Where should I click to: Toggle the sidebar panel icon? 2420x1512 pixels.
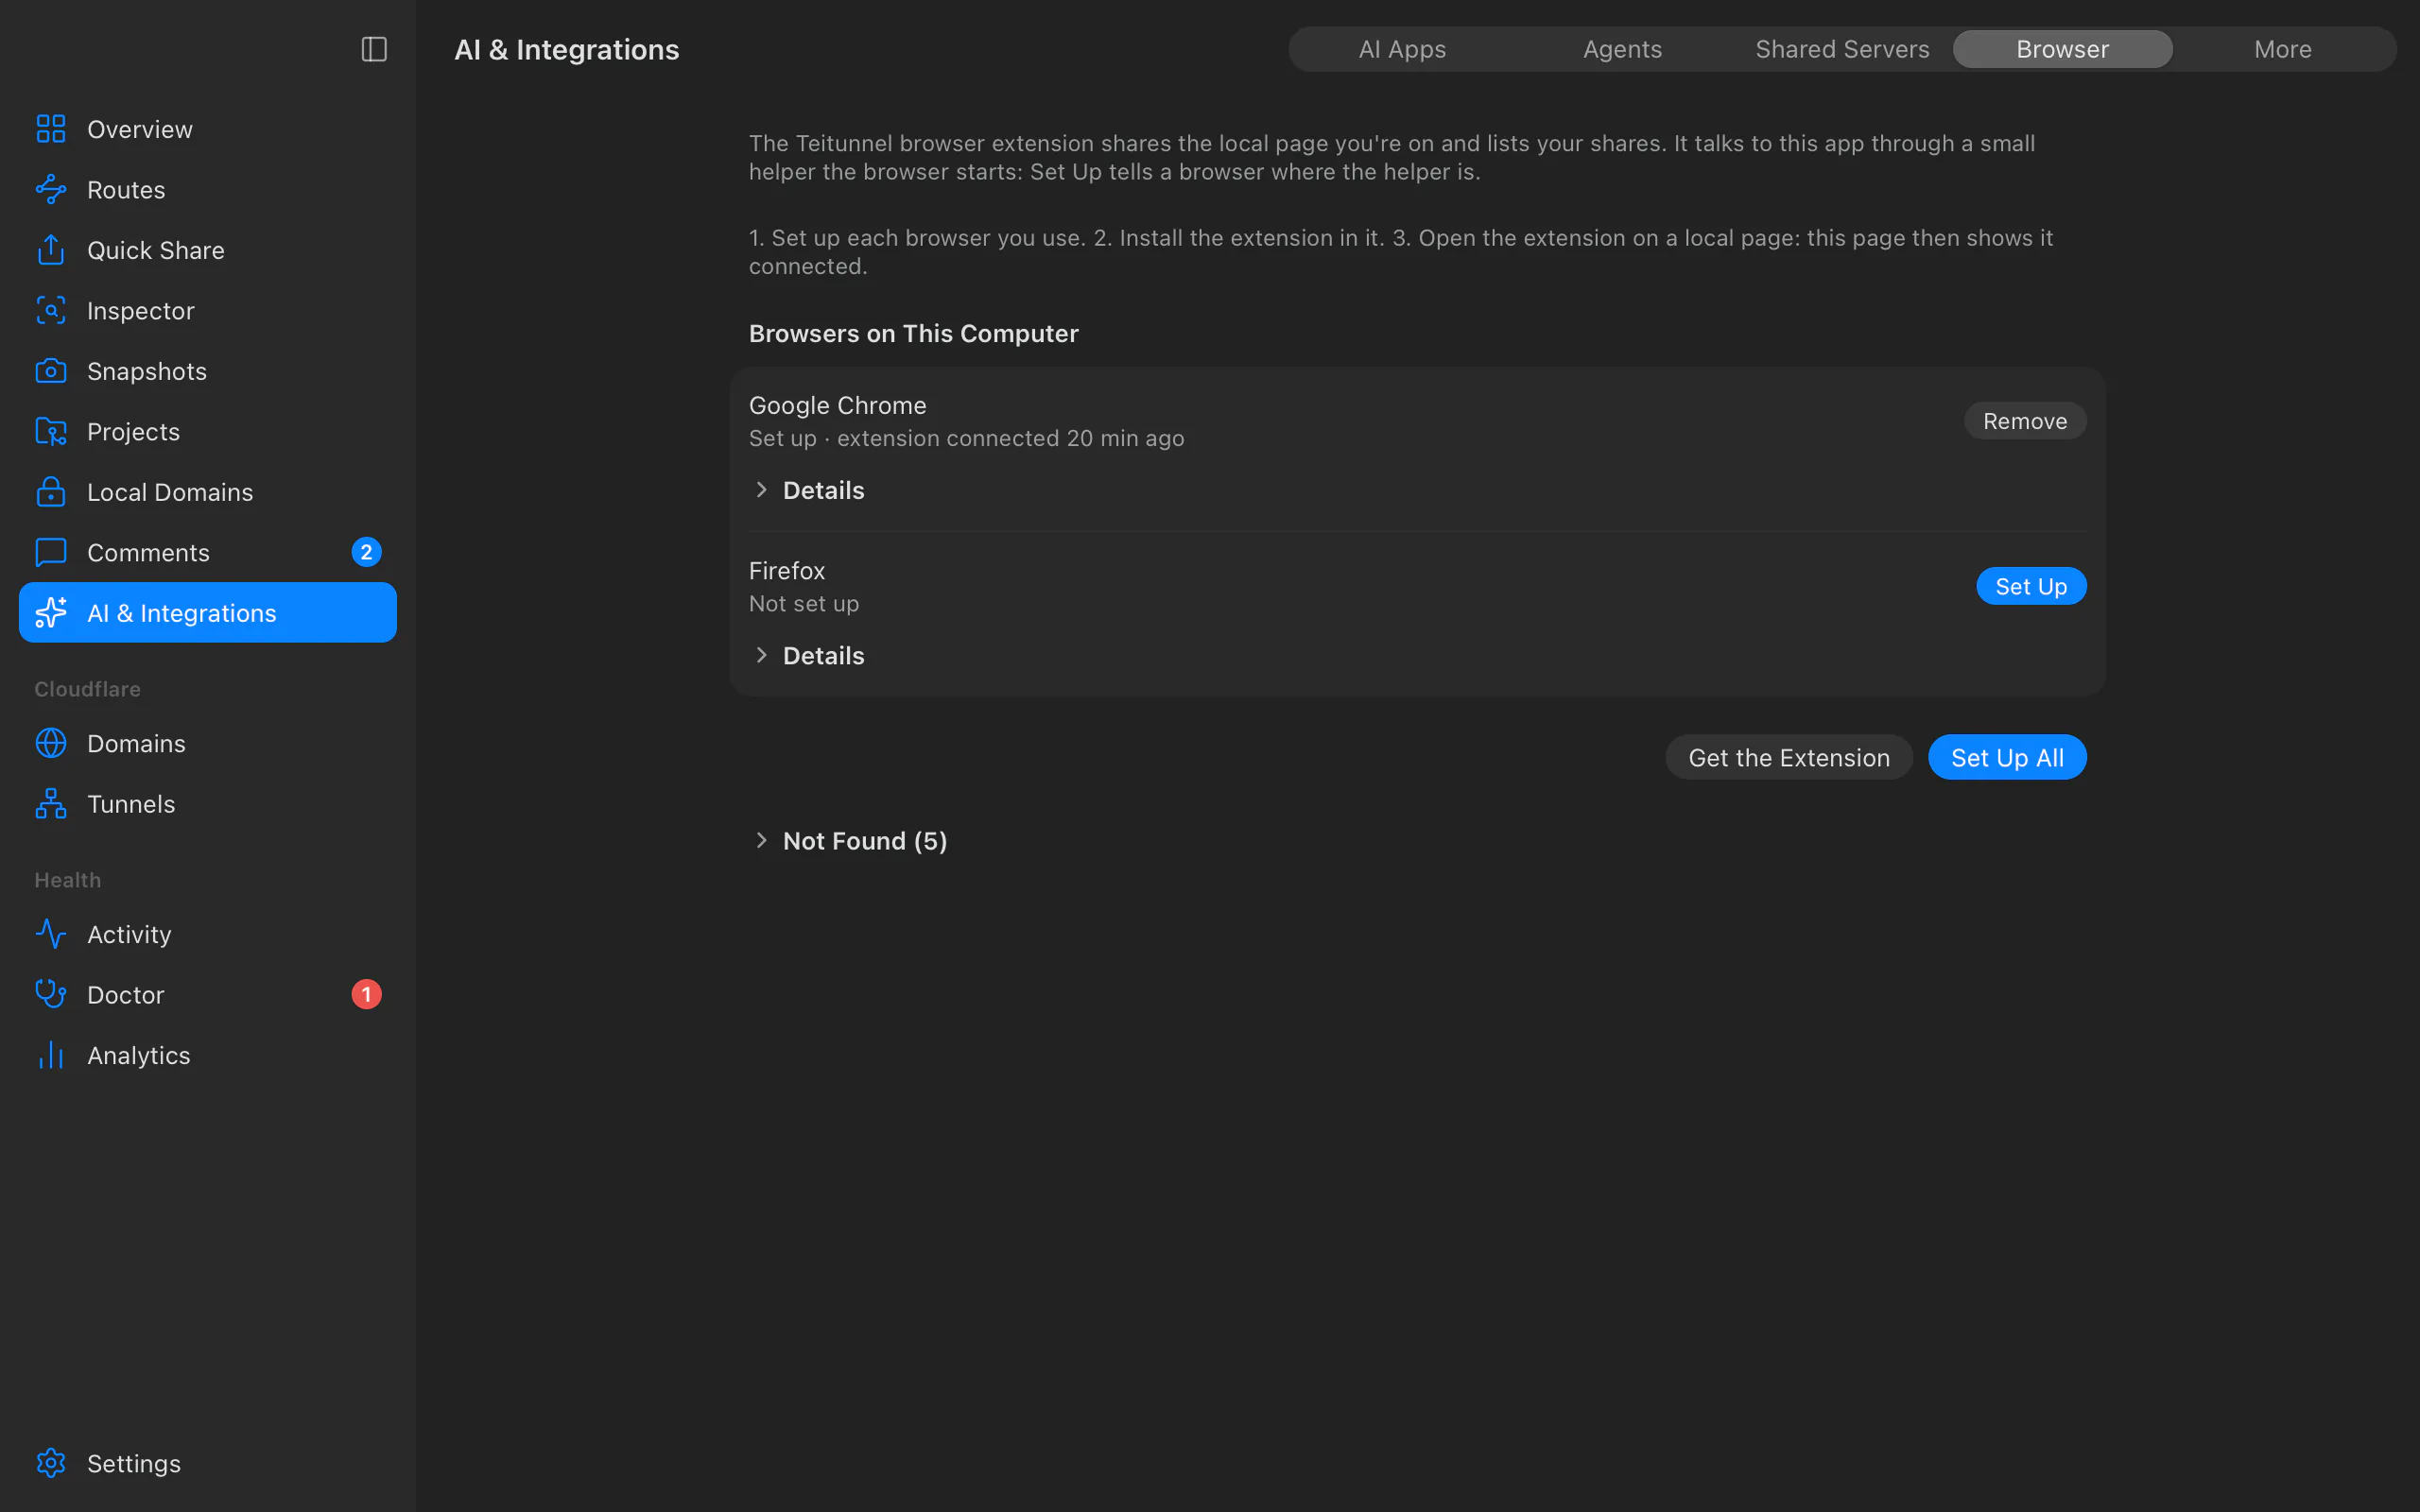pyautogui.click(x=374, y=49)
